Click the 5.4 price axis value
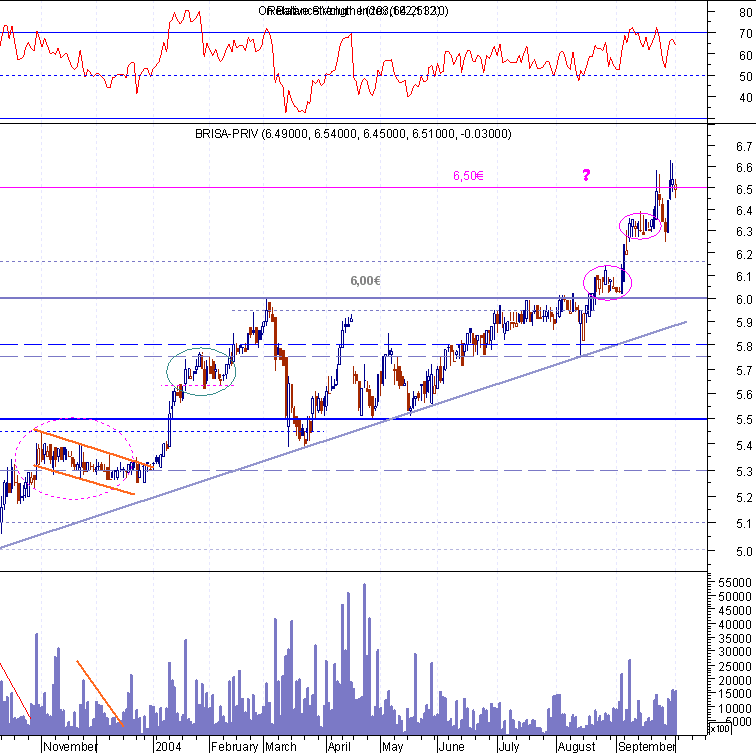 click(744, 445)
